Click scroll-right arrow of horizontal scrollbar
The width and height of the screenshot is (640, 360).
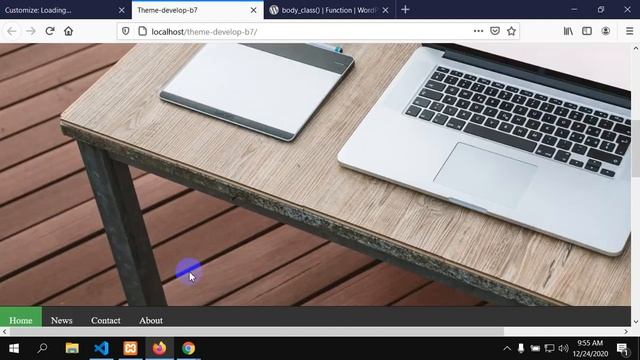point(626,332)
